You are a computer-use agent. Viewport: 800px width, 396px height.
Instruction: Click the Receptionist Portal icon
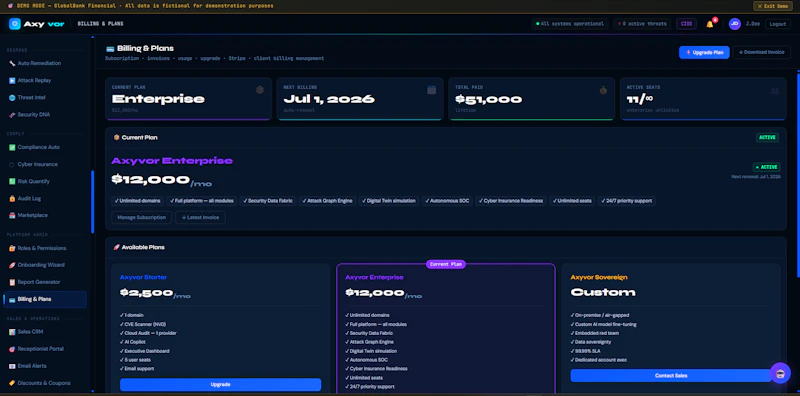pyautogui.click(x=12, y=349)
